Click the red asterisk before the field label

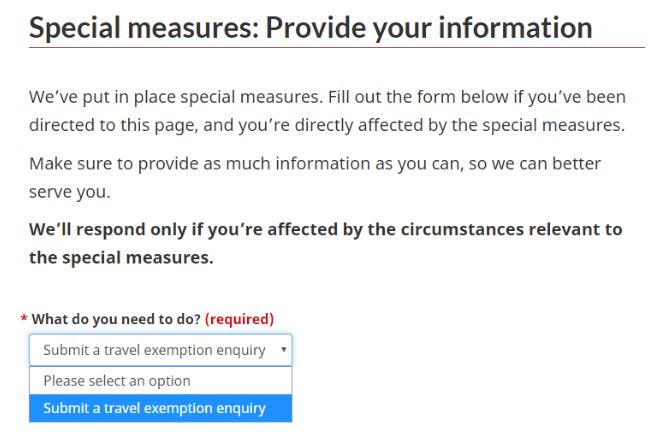click(x=24, y=320)
